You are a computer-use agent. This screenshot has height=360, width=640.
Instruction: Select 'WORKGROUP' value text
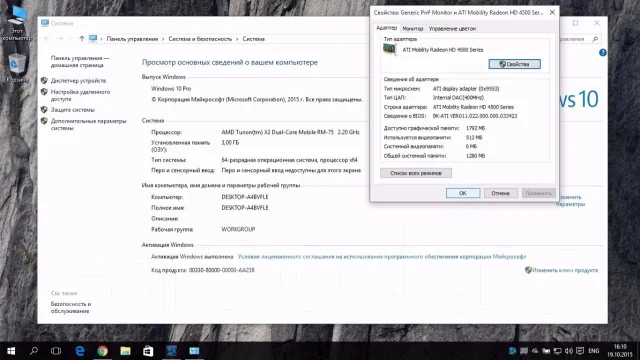(238, 229)
